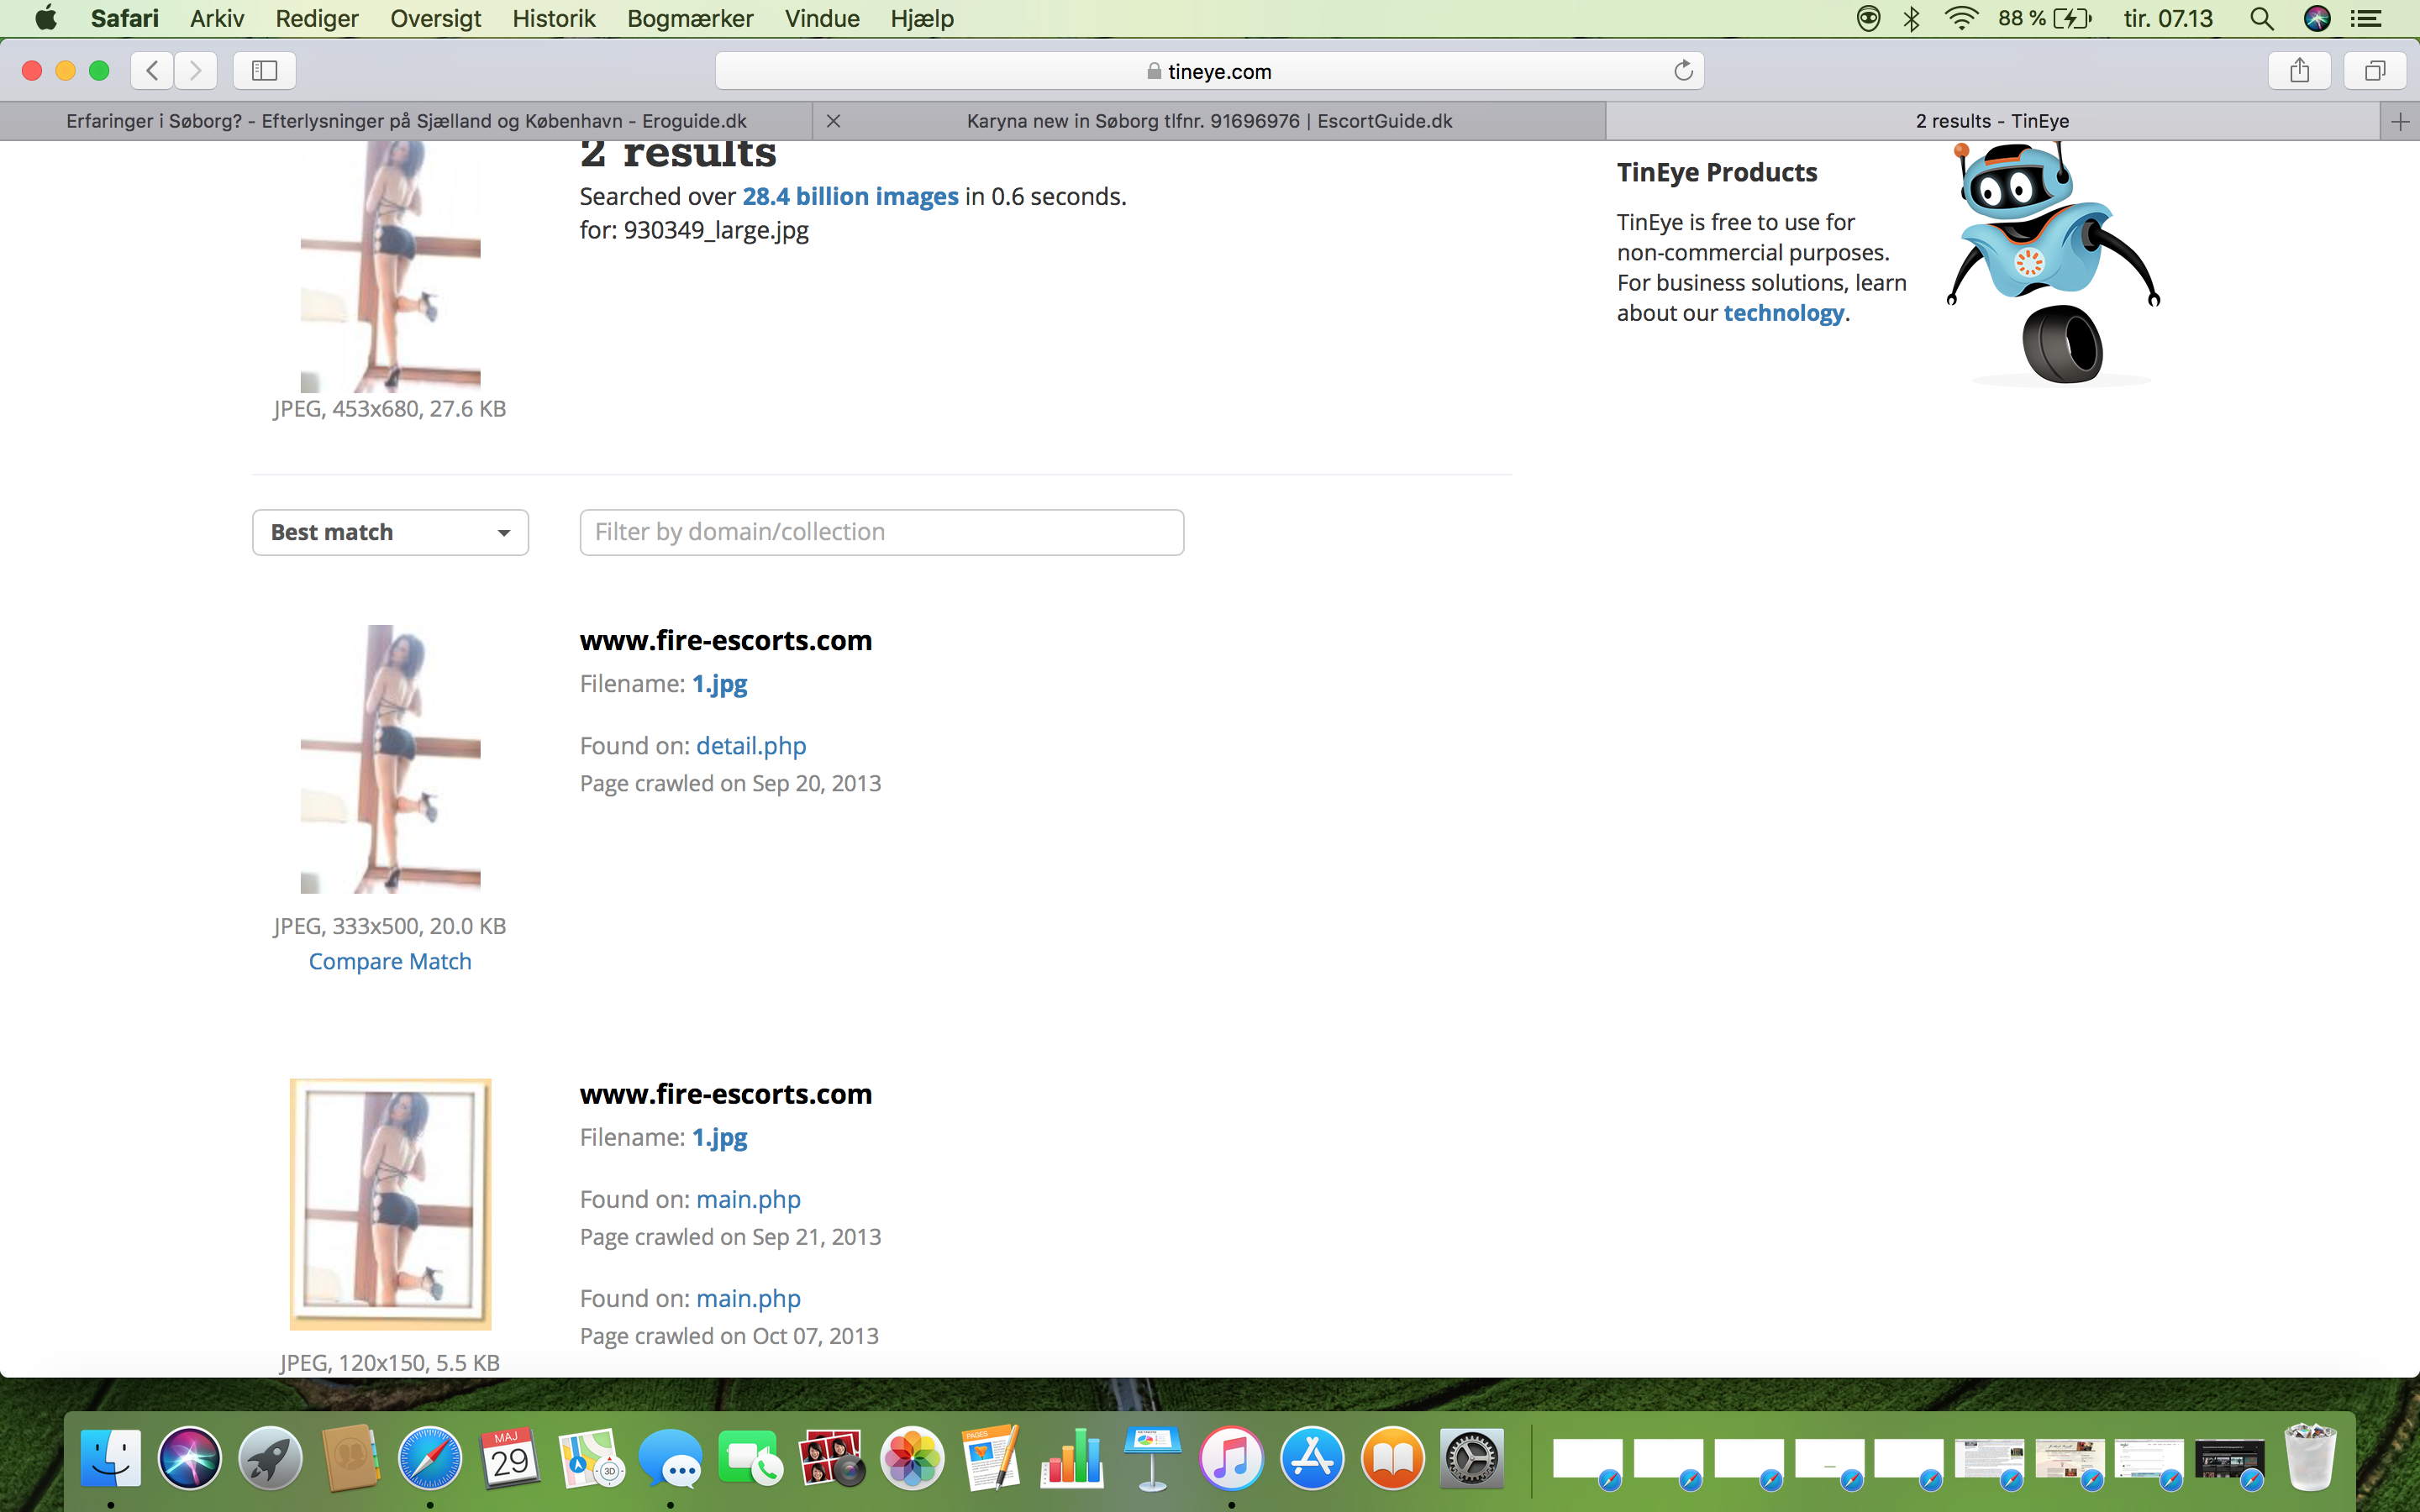This screenshot has height=1512, width=2420.
Task: Open the Rediger menu
Action: 317,19
